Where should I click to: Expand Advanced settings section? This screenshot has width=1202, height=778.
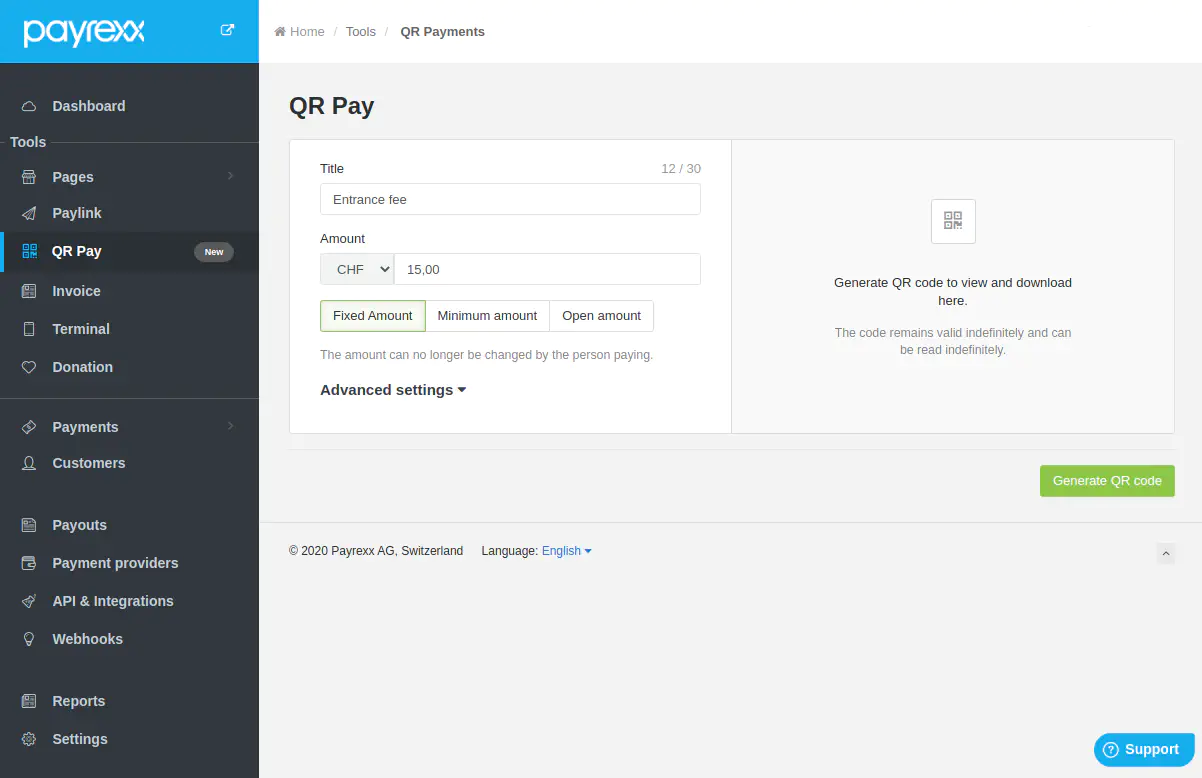tap(393, 390)
